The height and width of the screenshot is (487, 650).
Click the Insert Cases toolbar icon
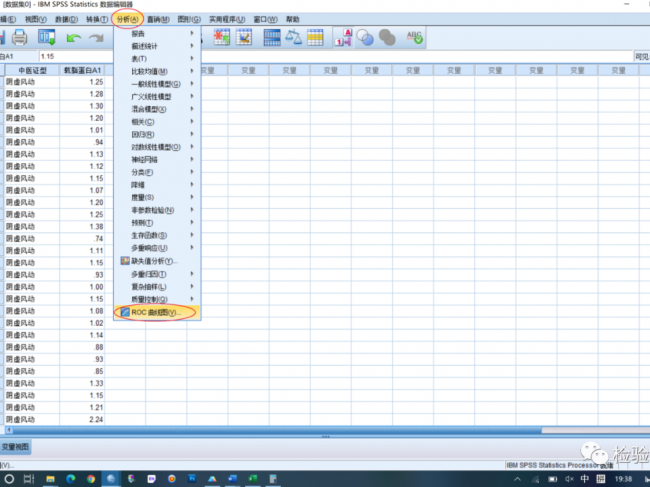point(222,38)
